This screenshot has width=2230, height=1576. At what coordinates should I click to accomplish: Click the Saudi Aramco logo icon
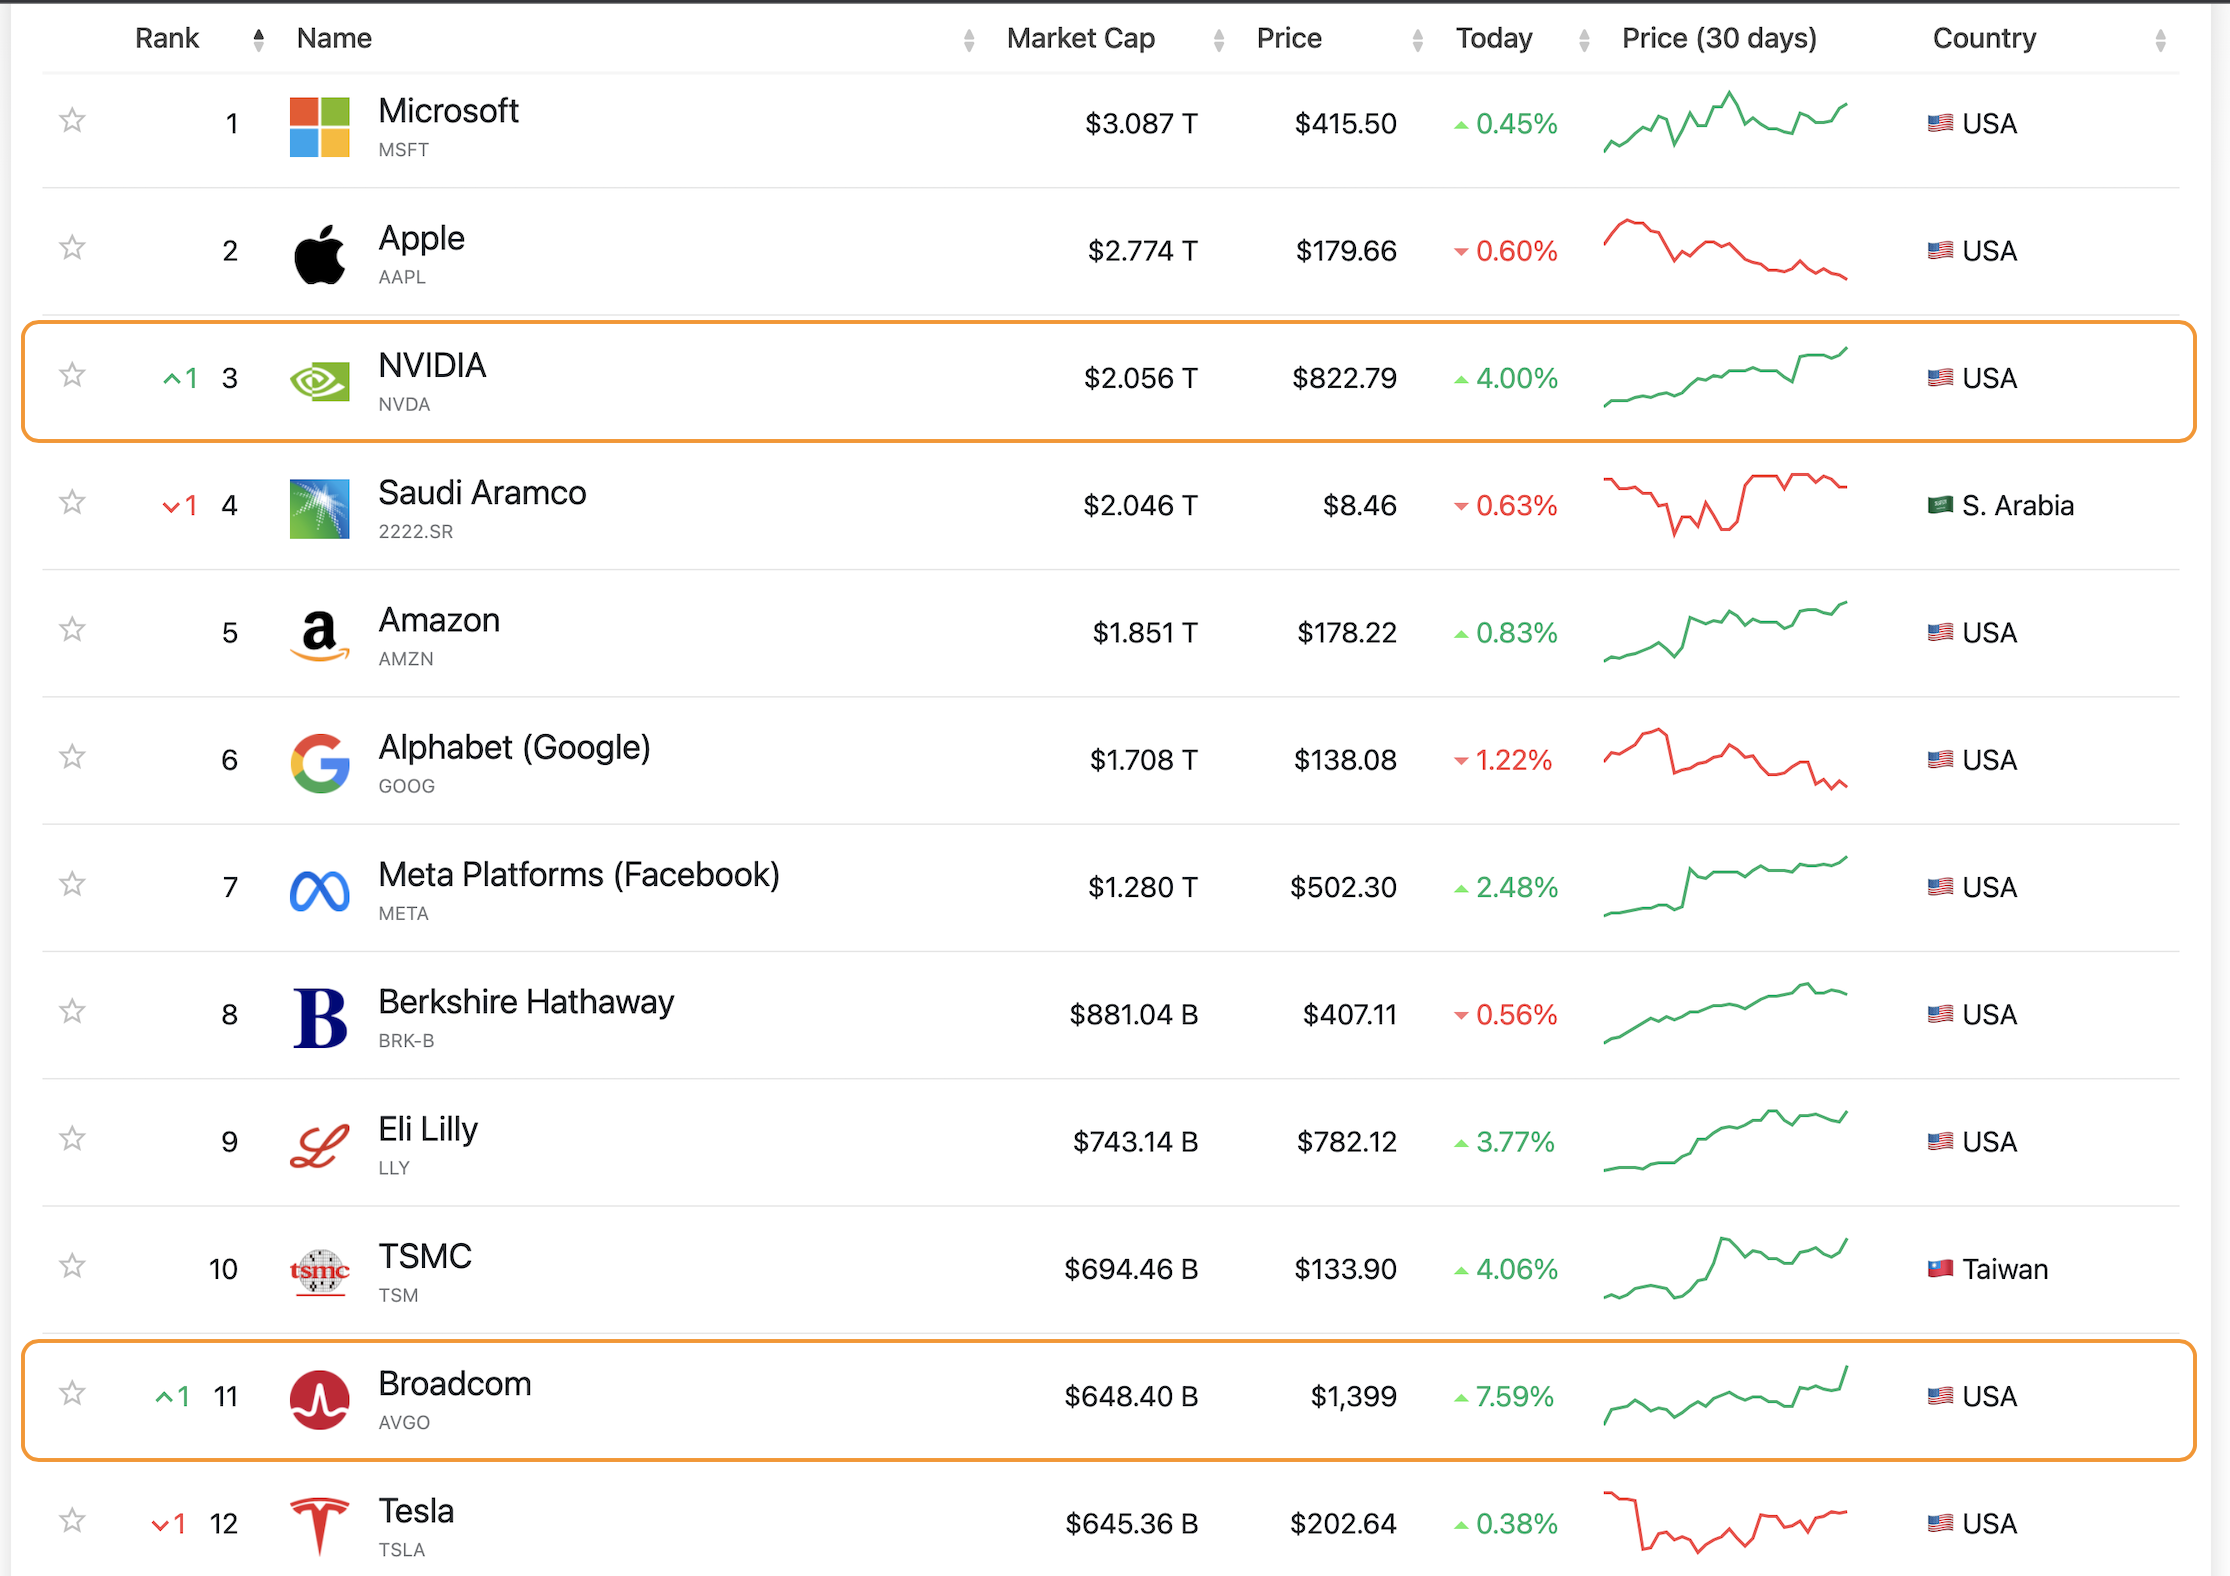point(319,508)
